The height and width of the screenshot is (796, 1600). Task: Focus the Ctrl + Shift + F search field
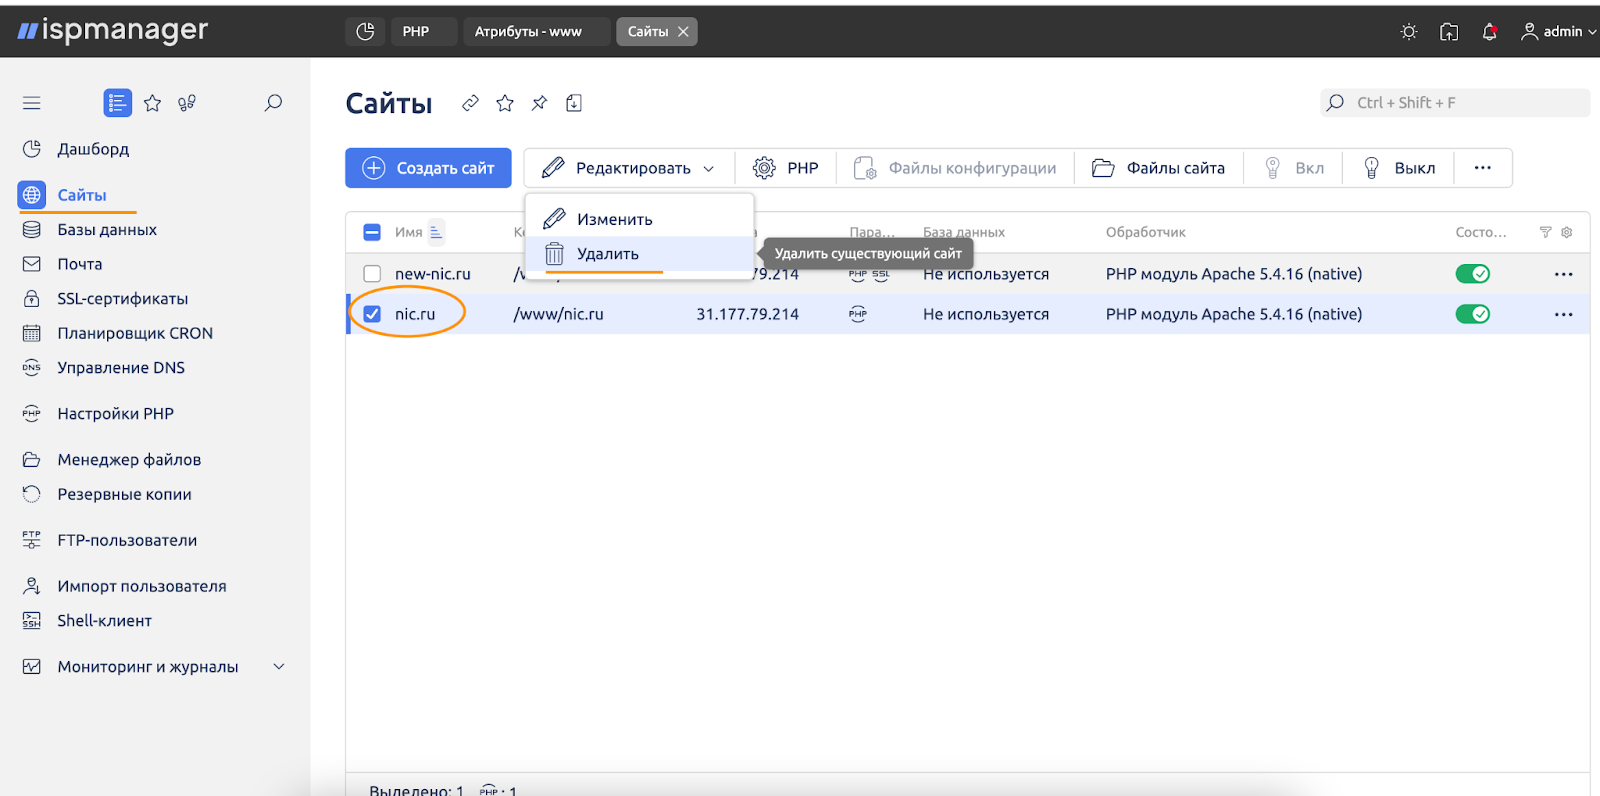point(1455,103)
